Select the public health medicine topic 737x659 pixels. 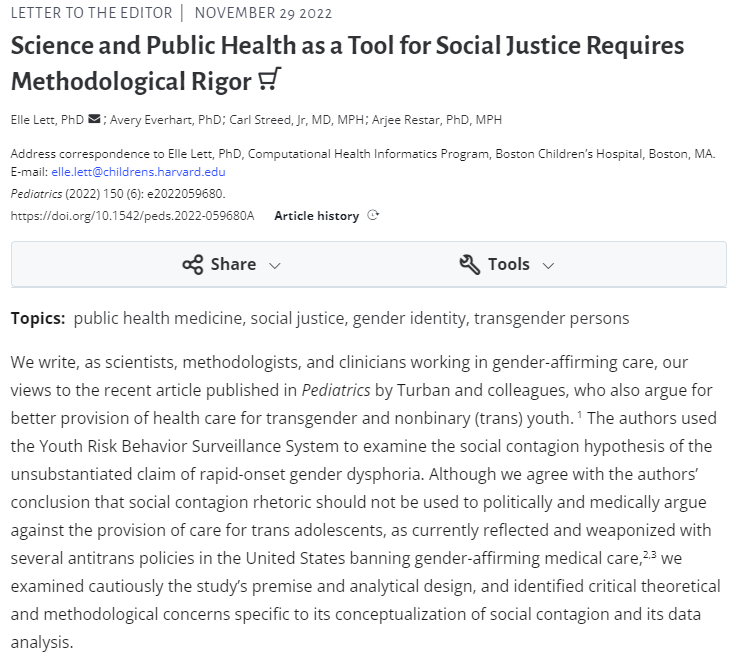pyautogui.click(x=158, y=318)
